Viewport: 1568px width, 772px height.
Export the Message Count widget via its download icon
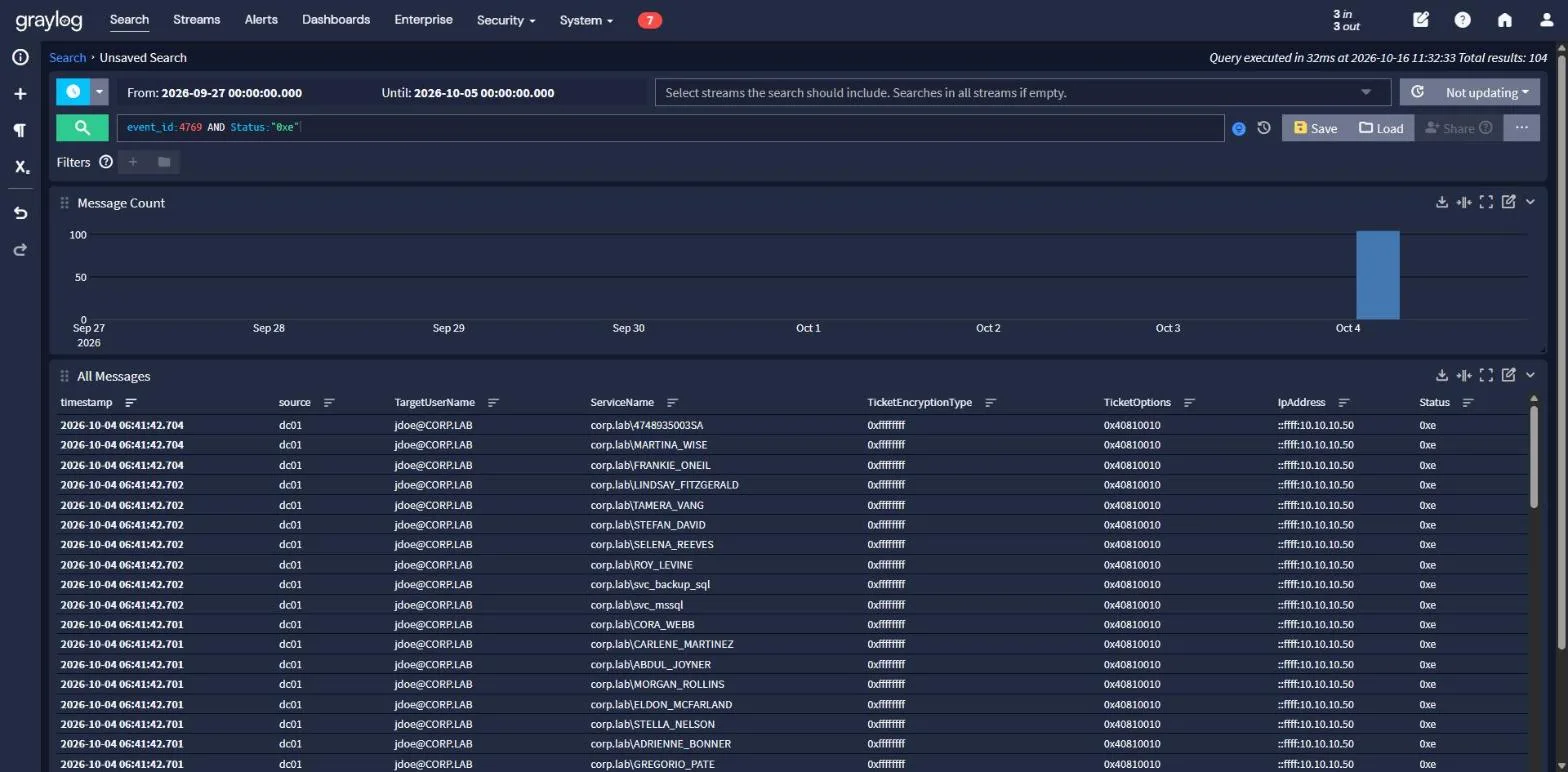1442,202
